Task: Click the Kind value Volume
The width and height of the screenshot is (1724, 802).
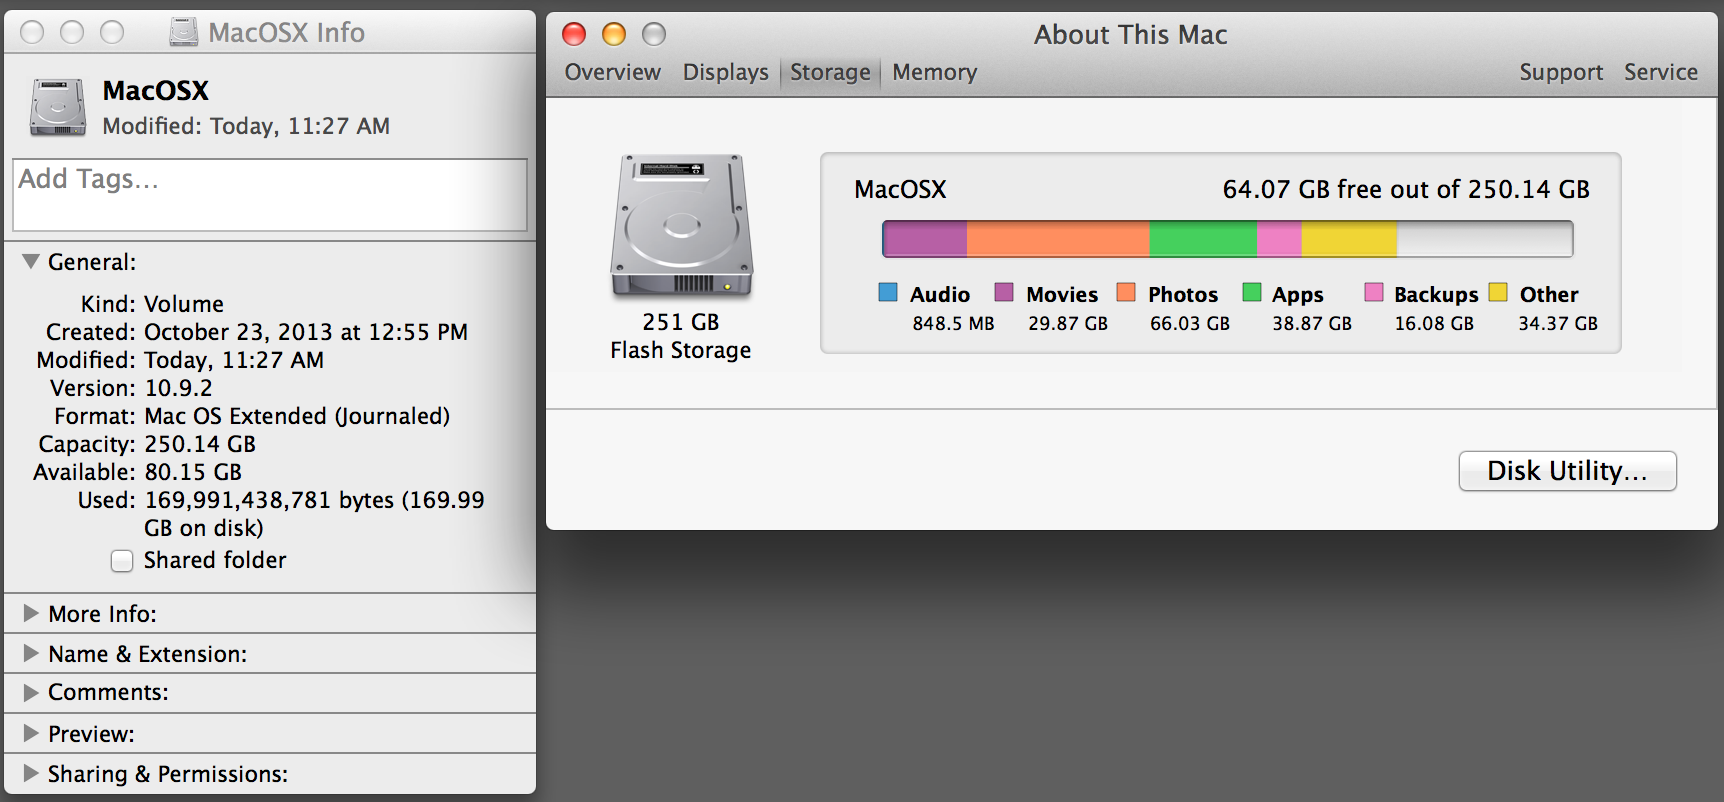Action: (184, 304)
